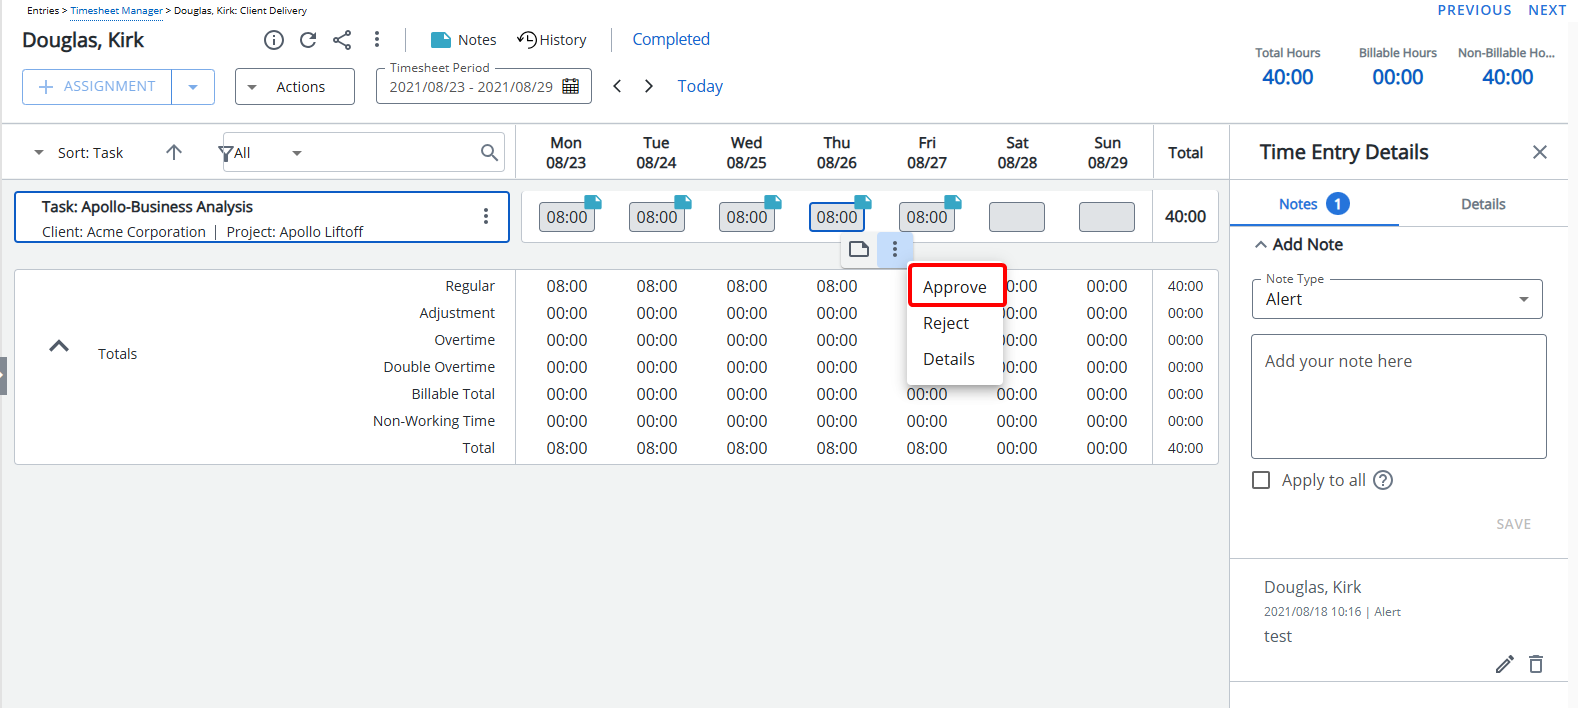The width and height of the screenshot is (1578, 708).
Task: Switch to the Details tab
Action: coord(1483,204)
